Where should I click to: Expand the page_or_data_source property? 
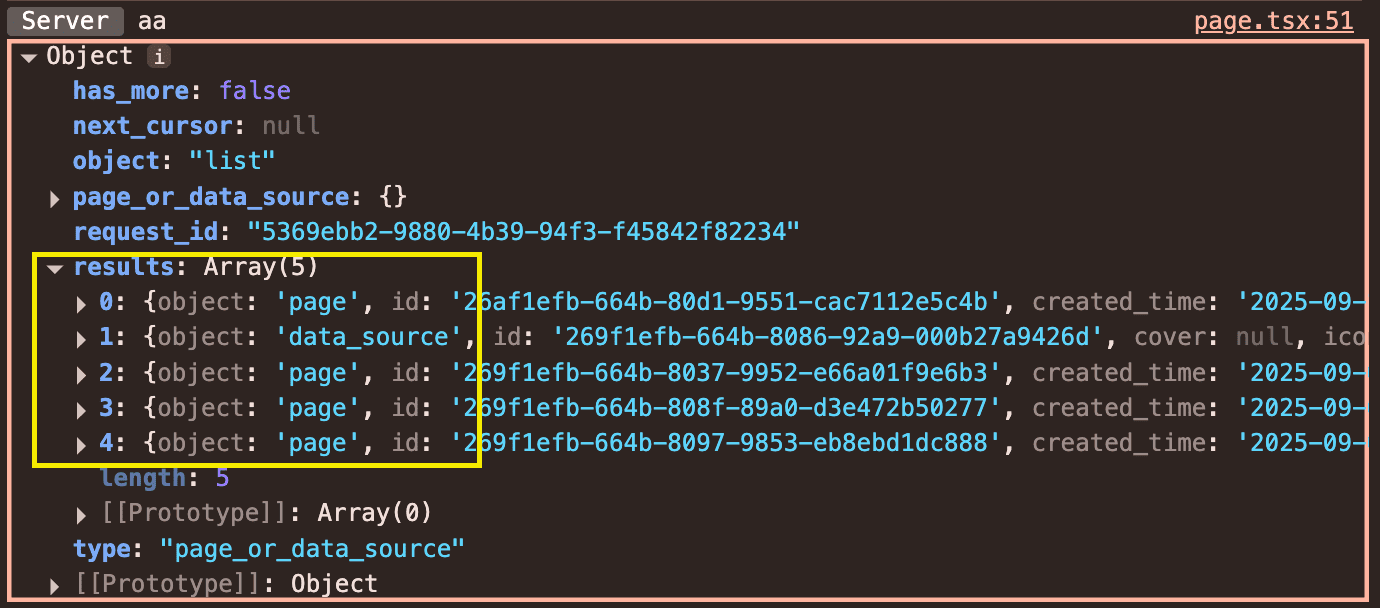click(x=55, y=198)
